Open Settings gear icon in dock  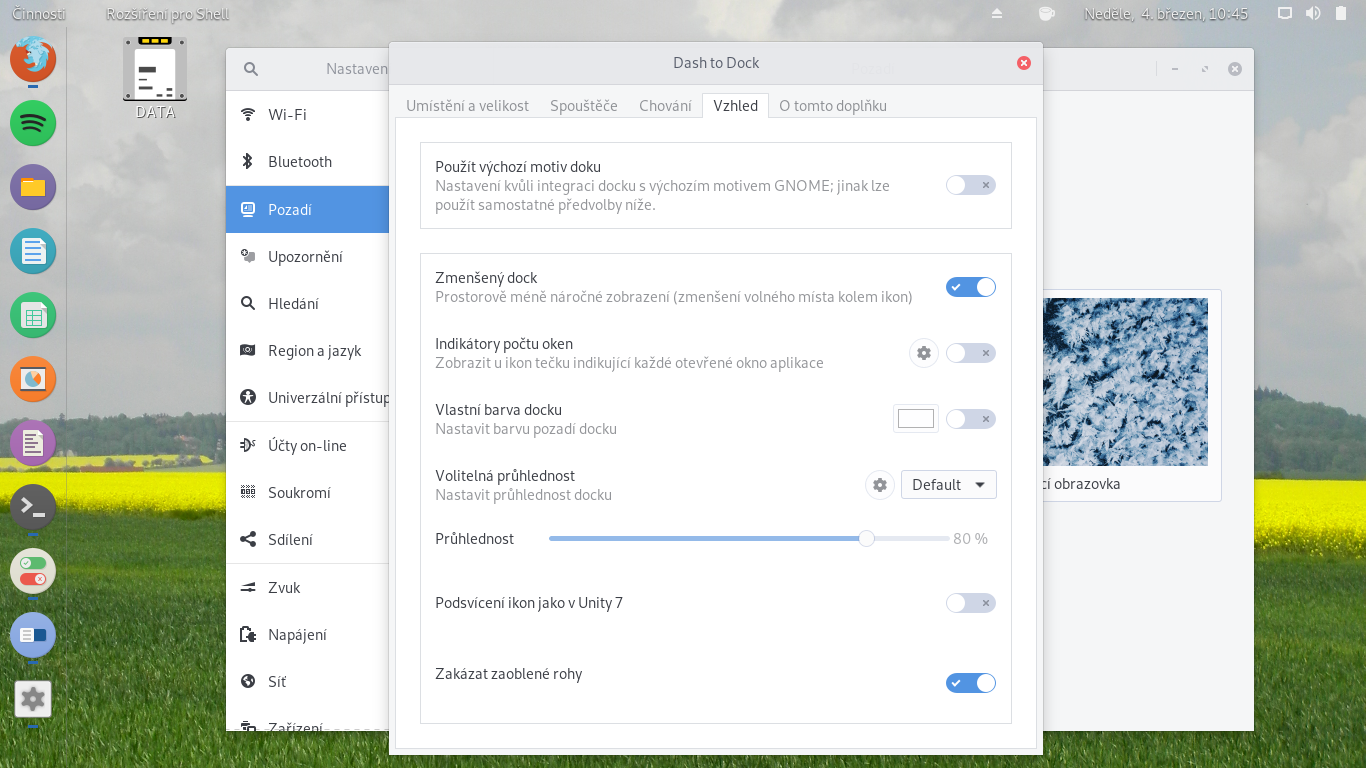click(x=33, y=699)
